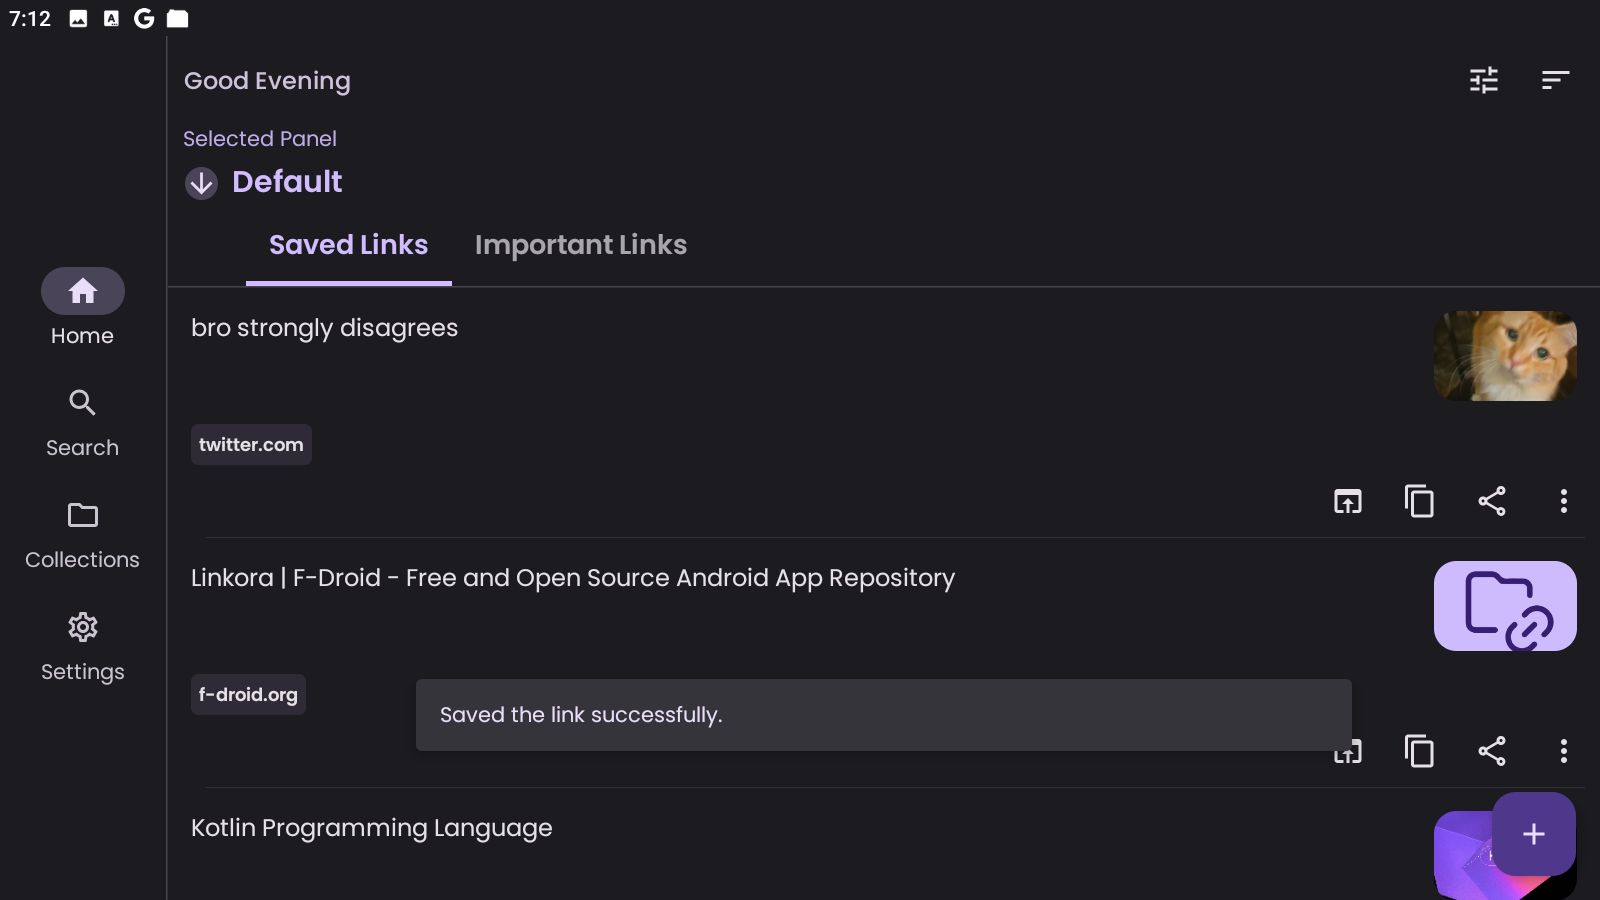This screenshot has width=1600, height=900.
Task: Share the F-Droid Linkora link
Action: (x=1492, y=751)
